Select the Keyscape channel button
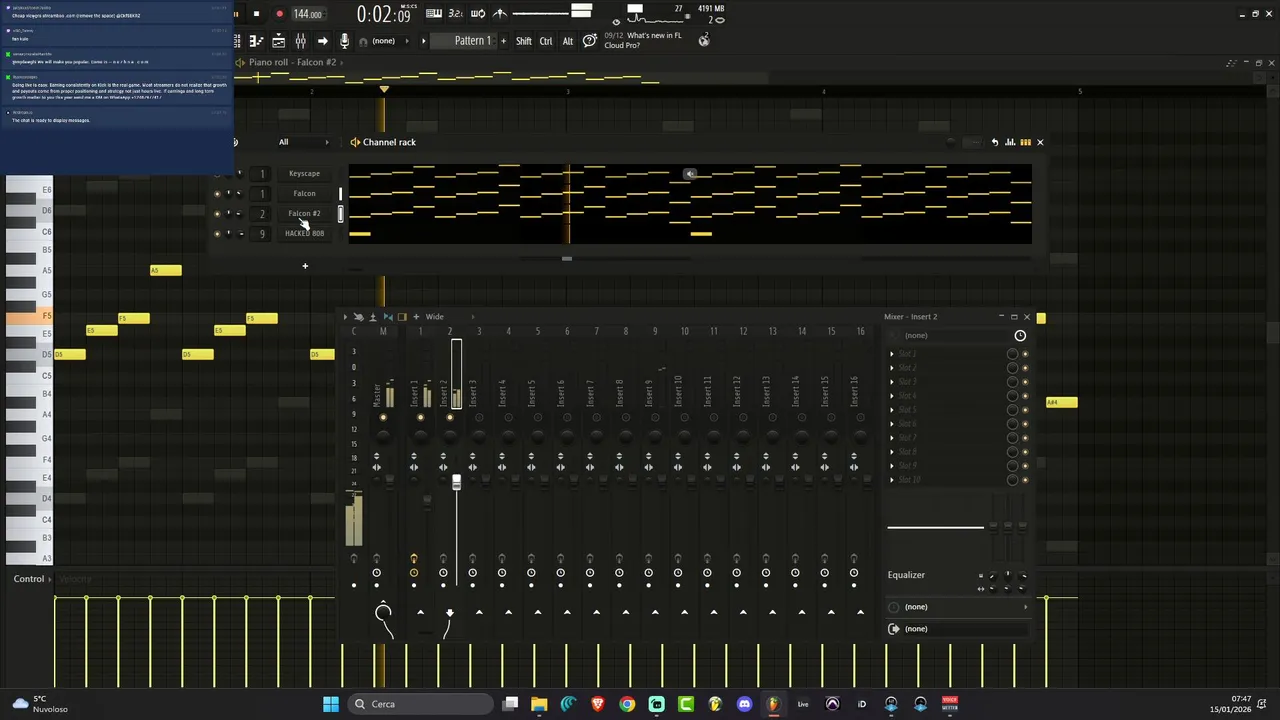 (x=304, y=174)
